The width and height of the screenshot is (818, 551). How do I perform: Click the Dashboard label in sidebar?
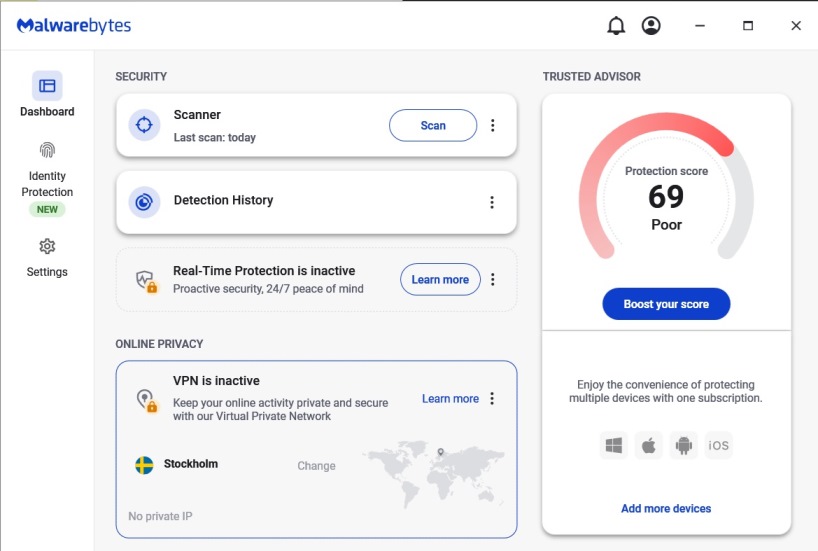[x=47, y=111]
